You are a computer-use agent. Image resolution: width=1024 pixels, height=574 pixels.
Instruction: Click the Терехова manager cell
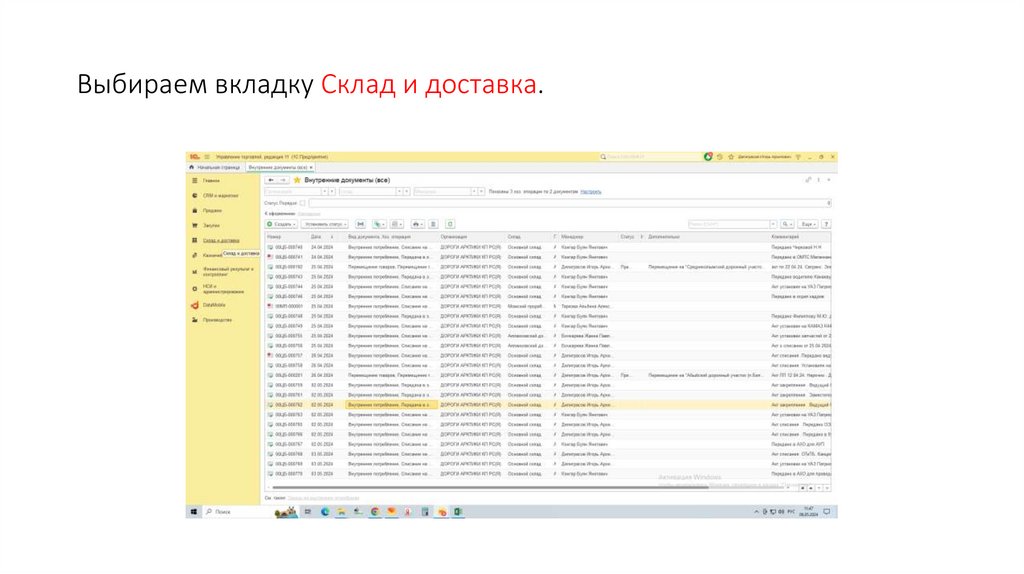586,306
